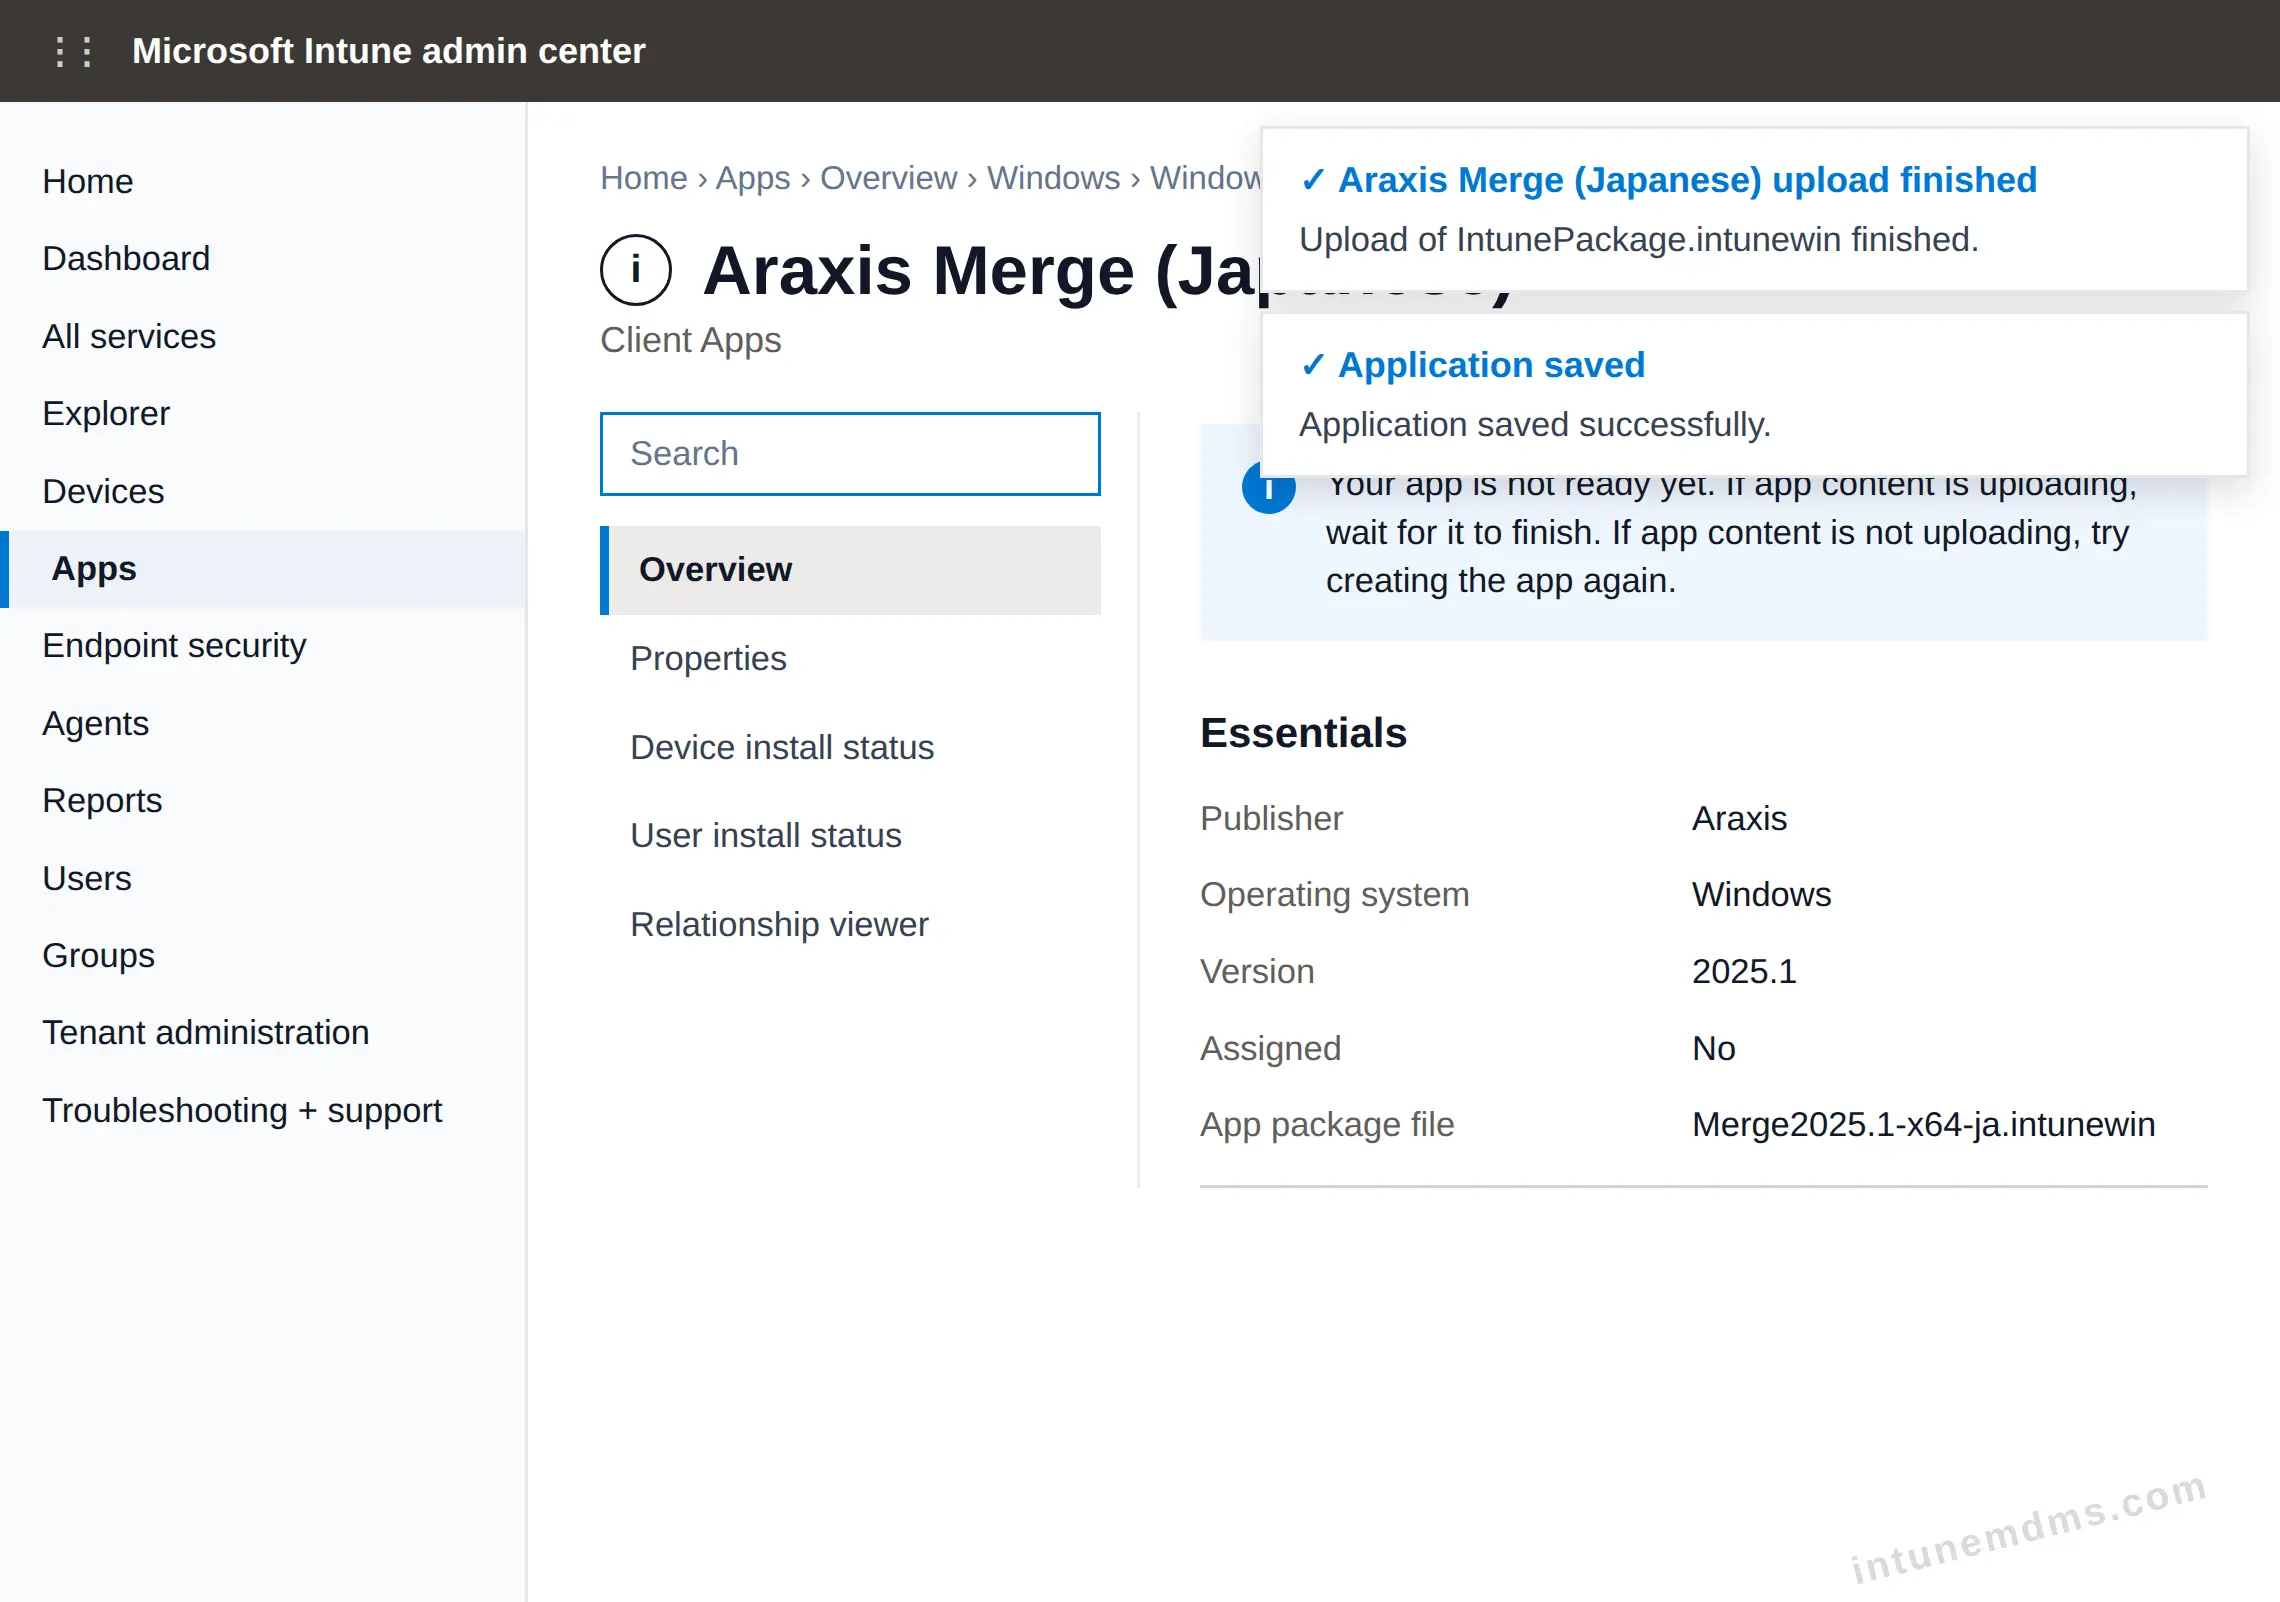Click the Apps breadcrumb link

click(753, 178)
